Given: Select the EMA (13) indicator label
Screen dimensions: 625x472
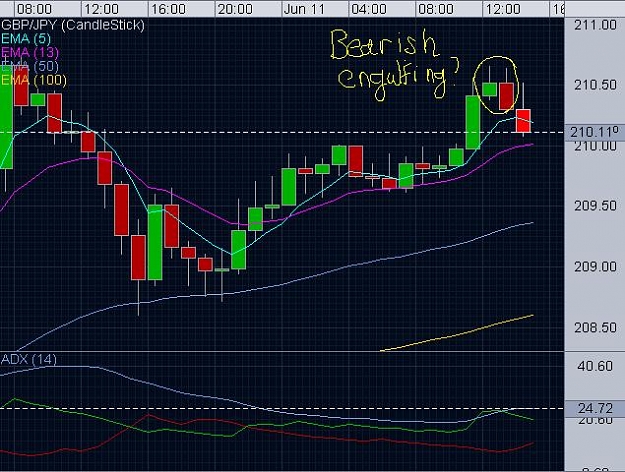Looking at the screenshot, I should point(30,52).
